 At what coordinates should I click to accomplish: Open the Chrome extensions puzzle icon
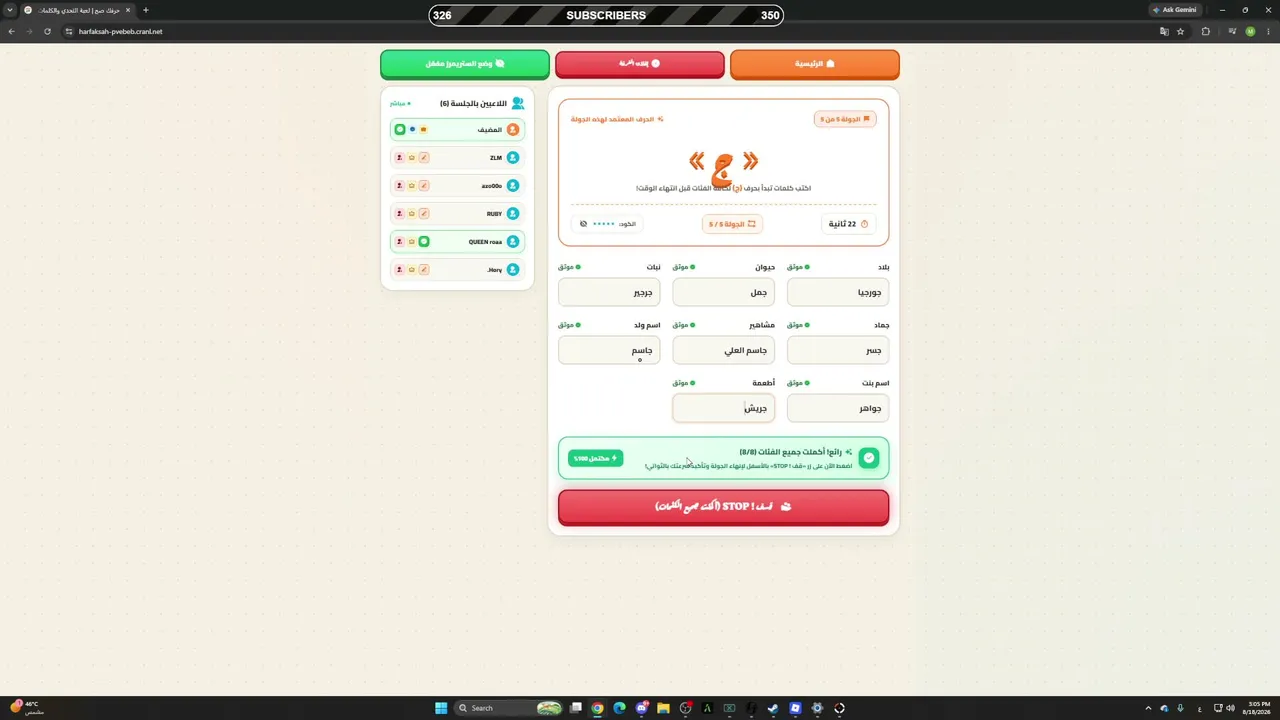coord(1206,31)
